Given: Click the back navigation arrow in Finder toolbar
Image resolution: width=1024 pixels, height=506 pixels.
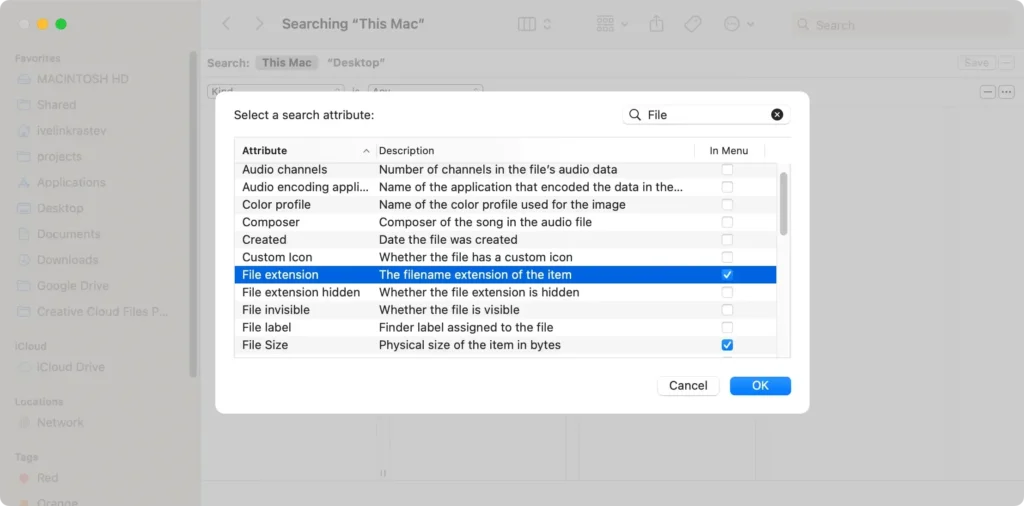Looking at the screenshot, I should tap(226, 24).
